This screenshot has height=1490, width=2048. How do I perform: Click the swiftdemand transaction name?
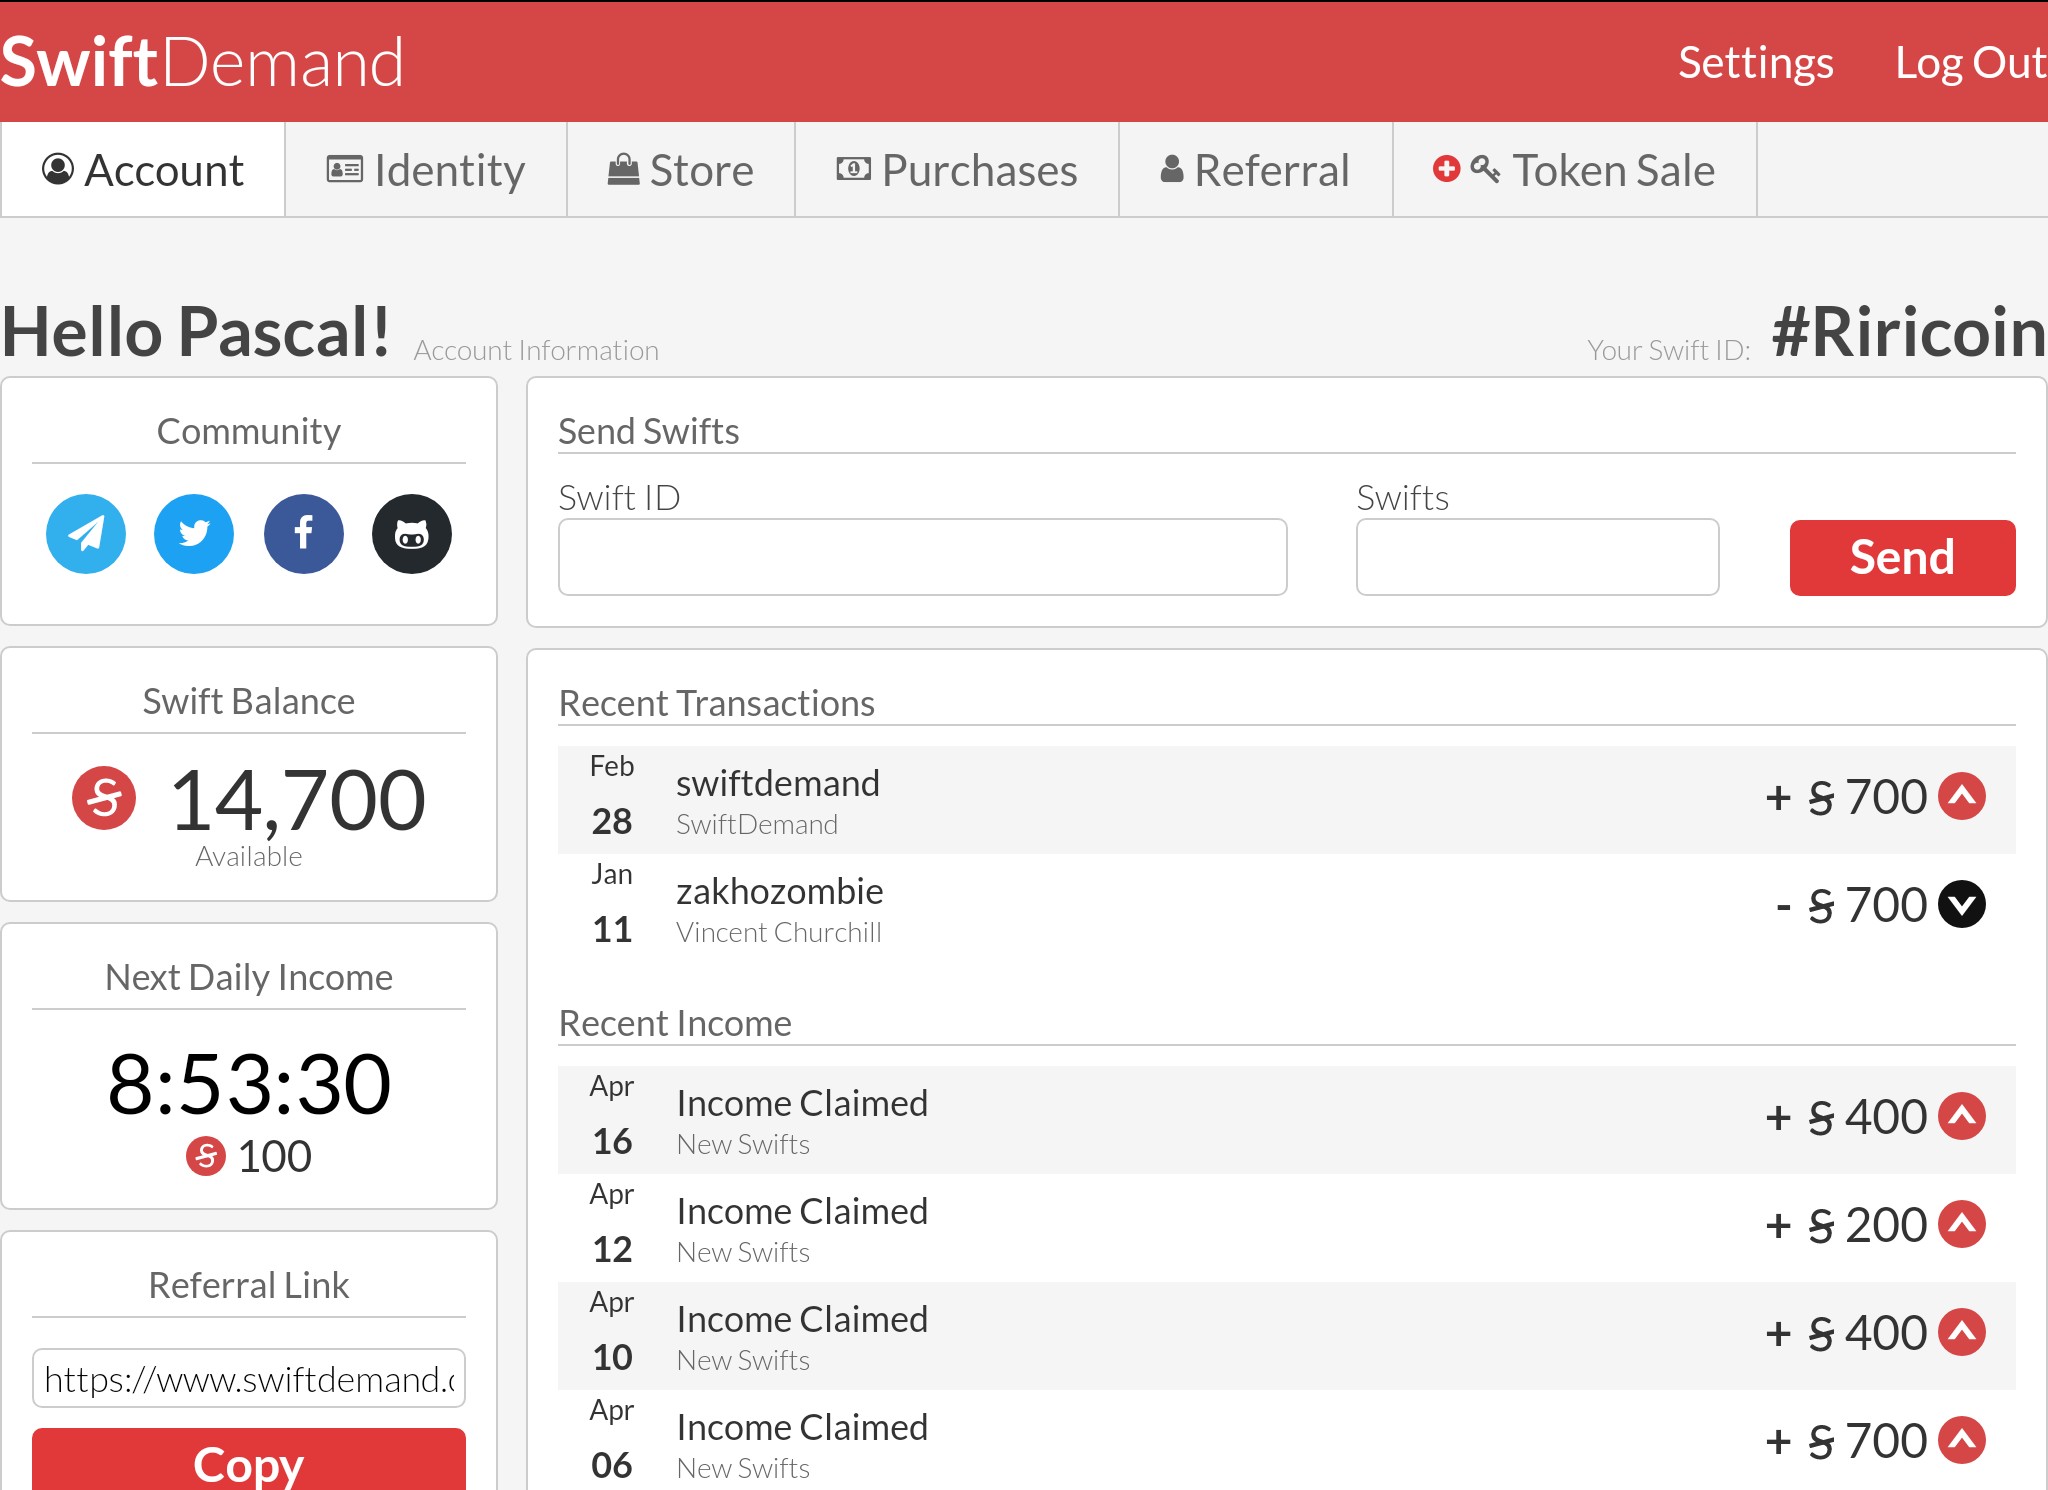click(x=778, y=783)
